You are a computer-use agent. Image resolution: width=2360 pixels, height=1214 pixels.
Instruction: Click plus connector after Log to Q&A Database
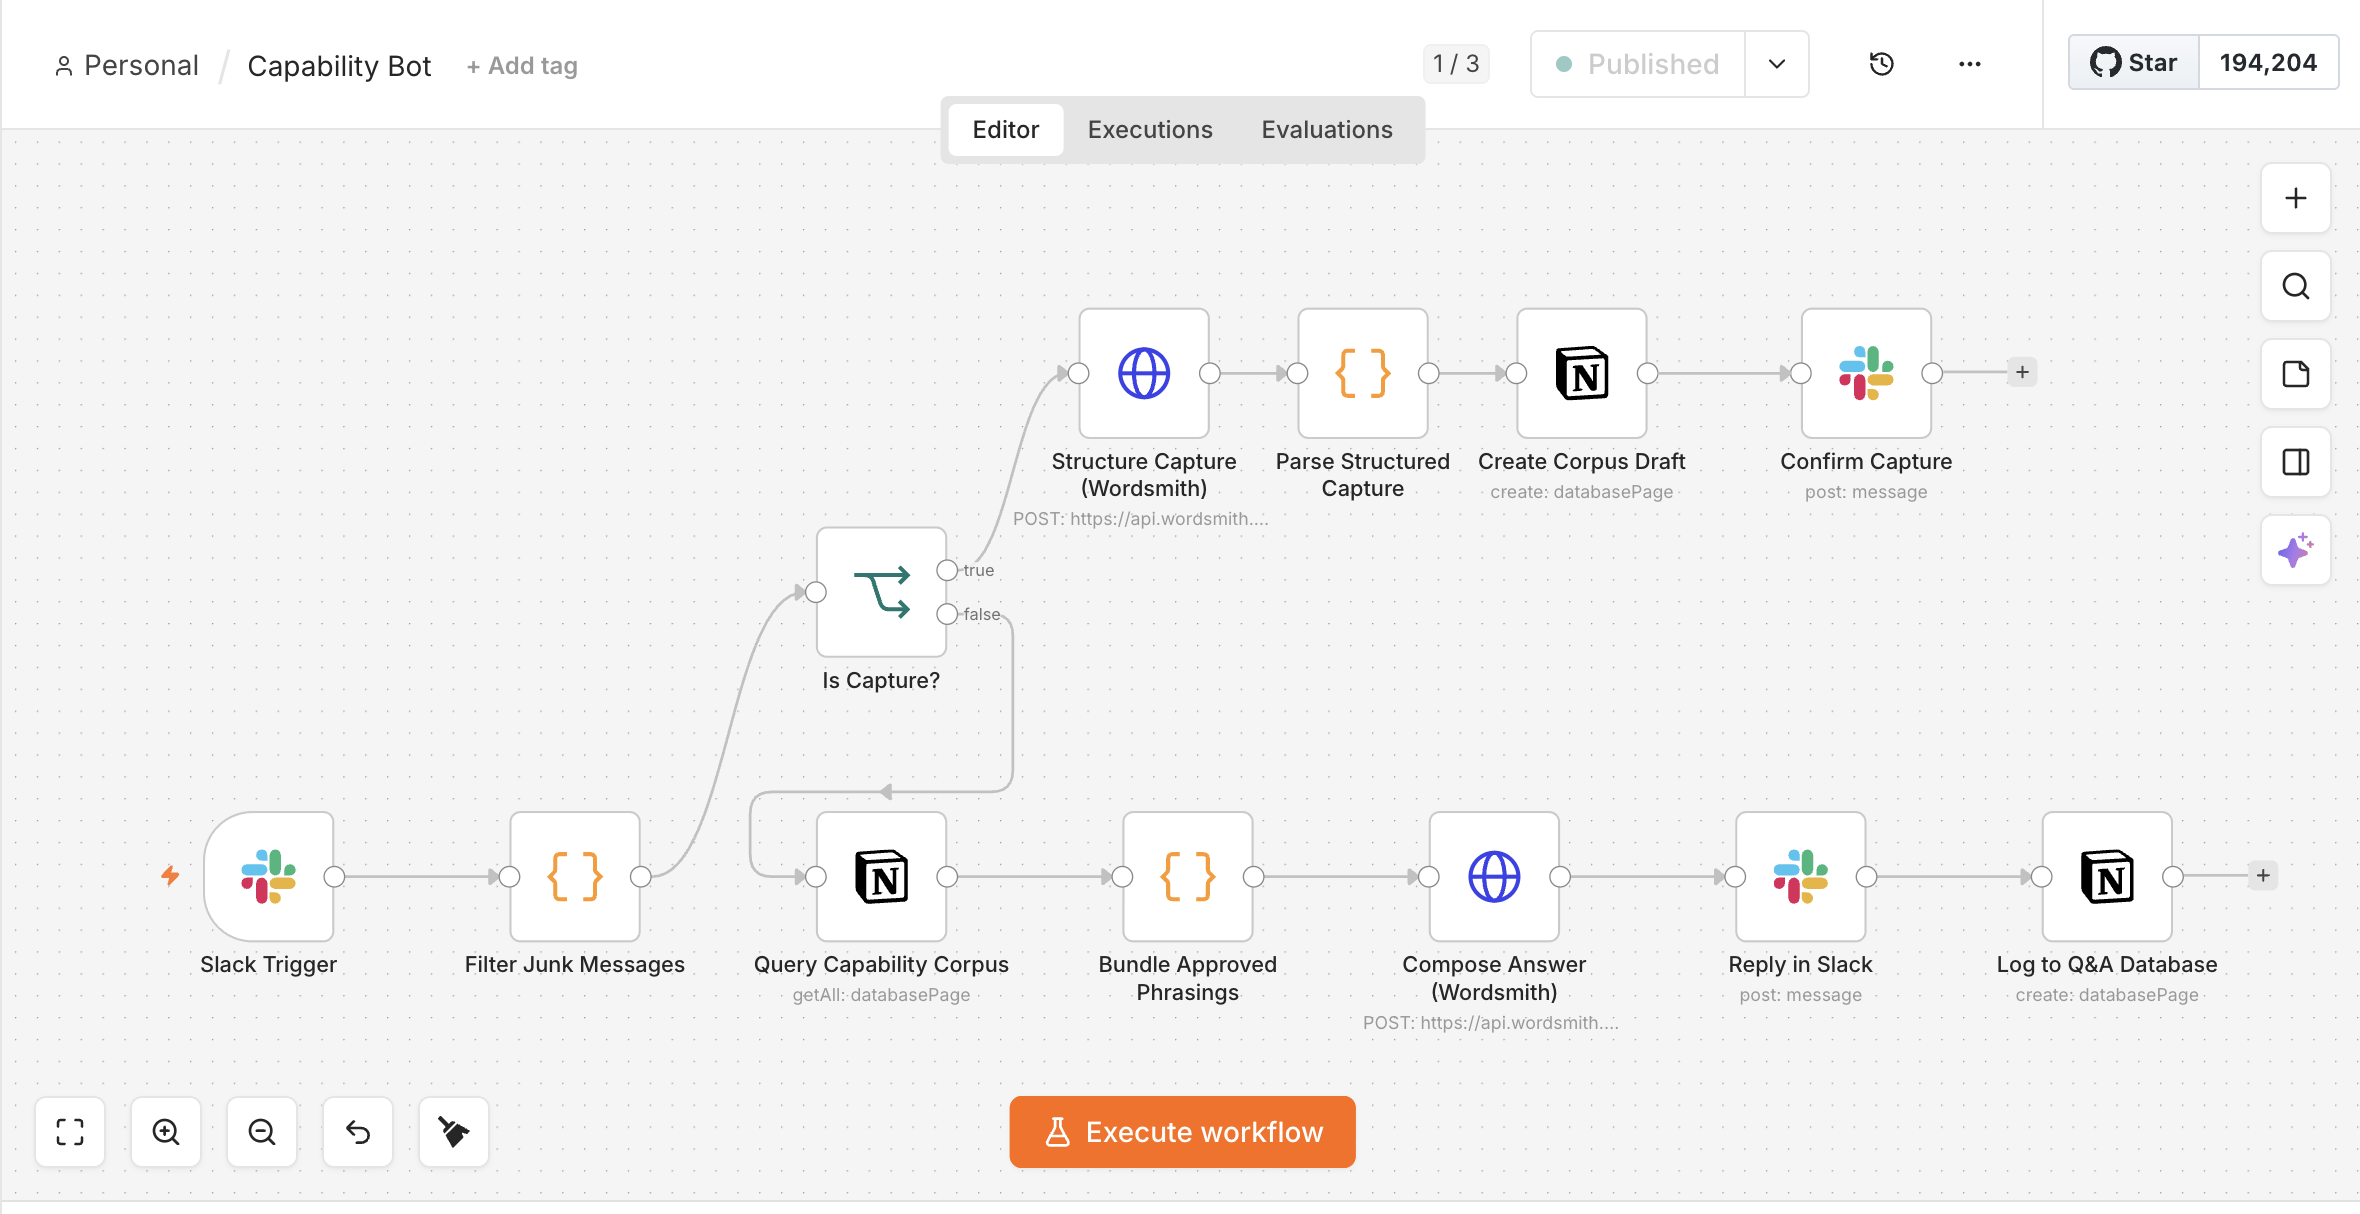(x=2263, y=876)
